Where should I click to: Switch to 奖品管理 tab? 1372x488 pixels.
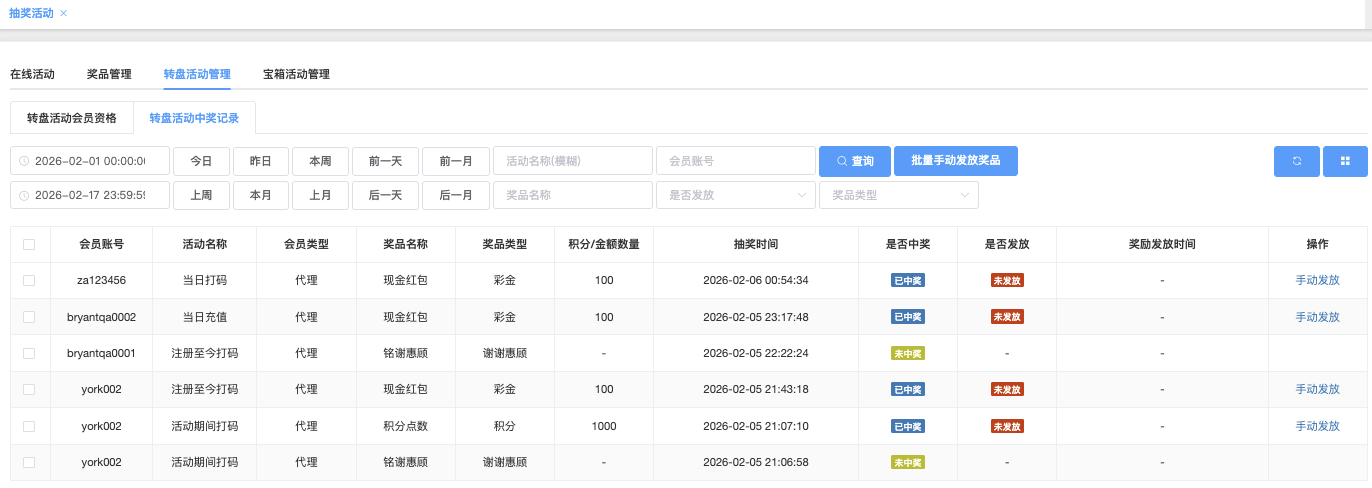[109, 74]
